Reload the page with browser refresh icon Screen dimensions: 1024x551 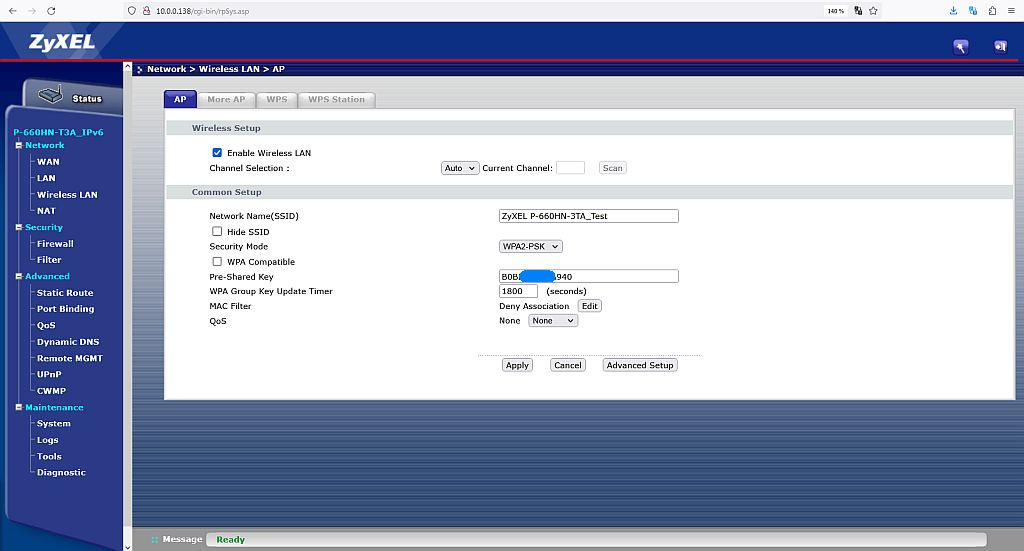[51, 10]
